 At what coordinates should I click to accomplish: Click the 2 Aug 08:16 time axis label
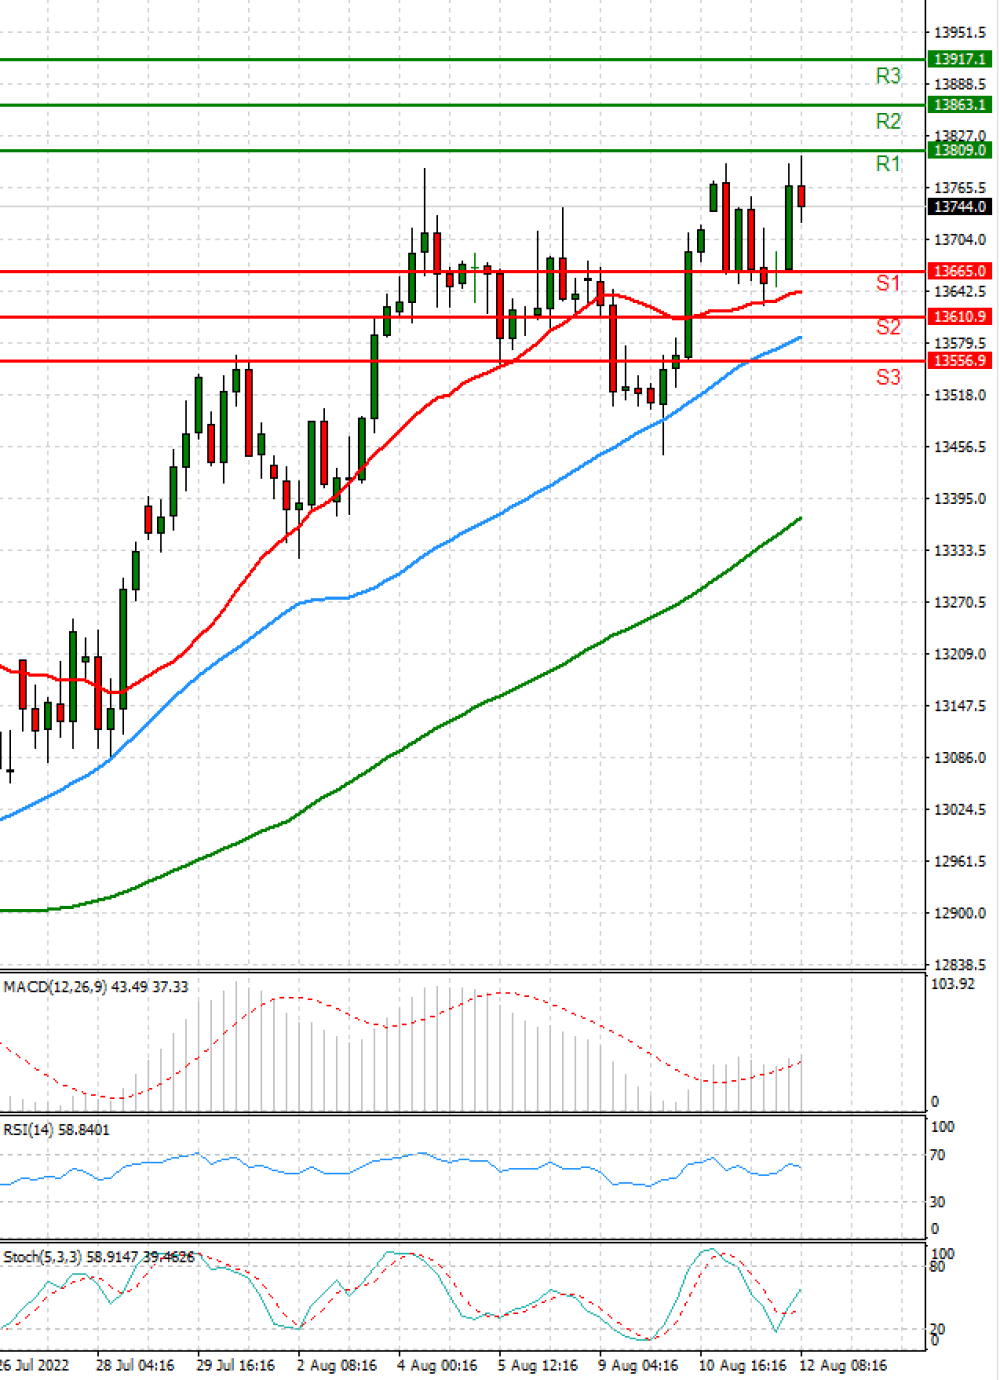pos(337,1365)
